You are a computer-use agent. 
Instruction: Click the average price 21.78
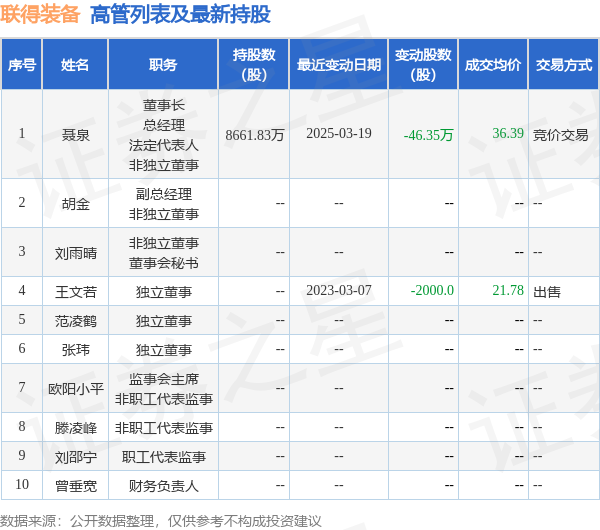pos(508,290)
